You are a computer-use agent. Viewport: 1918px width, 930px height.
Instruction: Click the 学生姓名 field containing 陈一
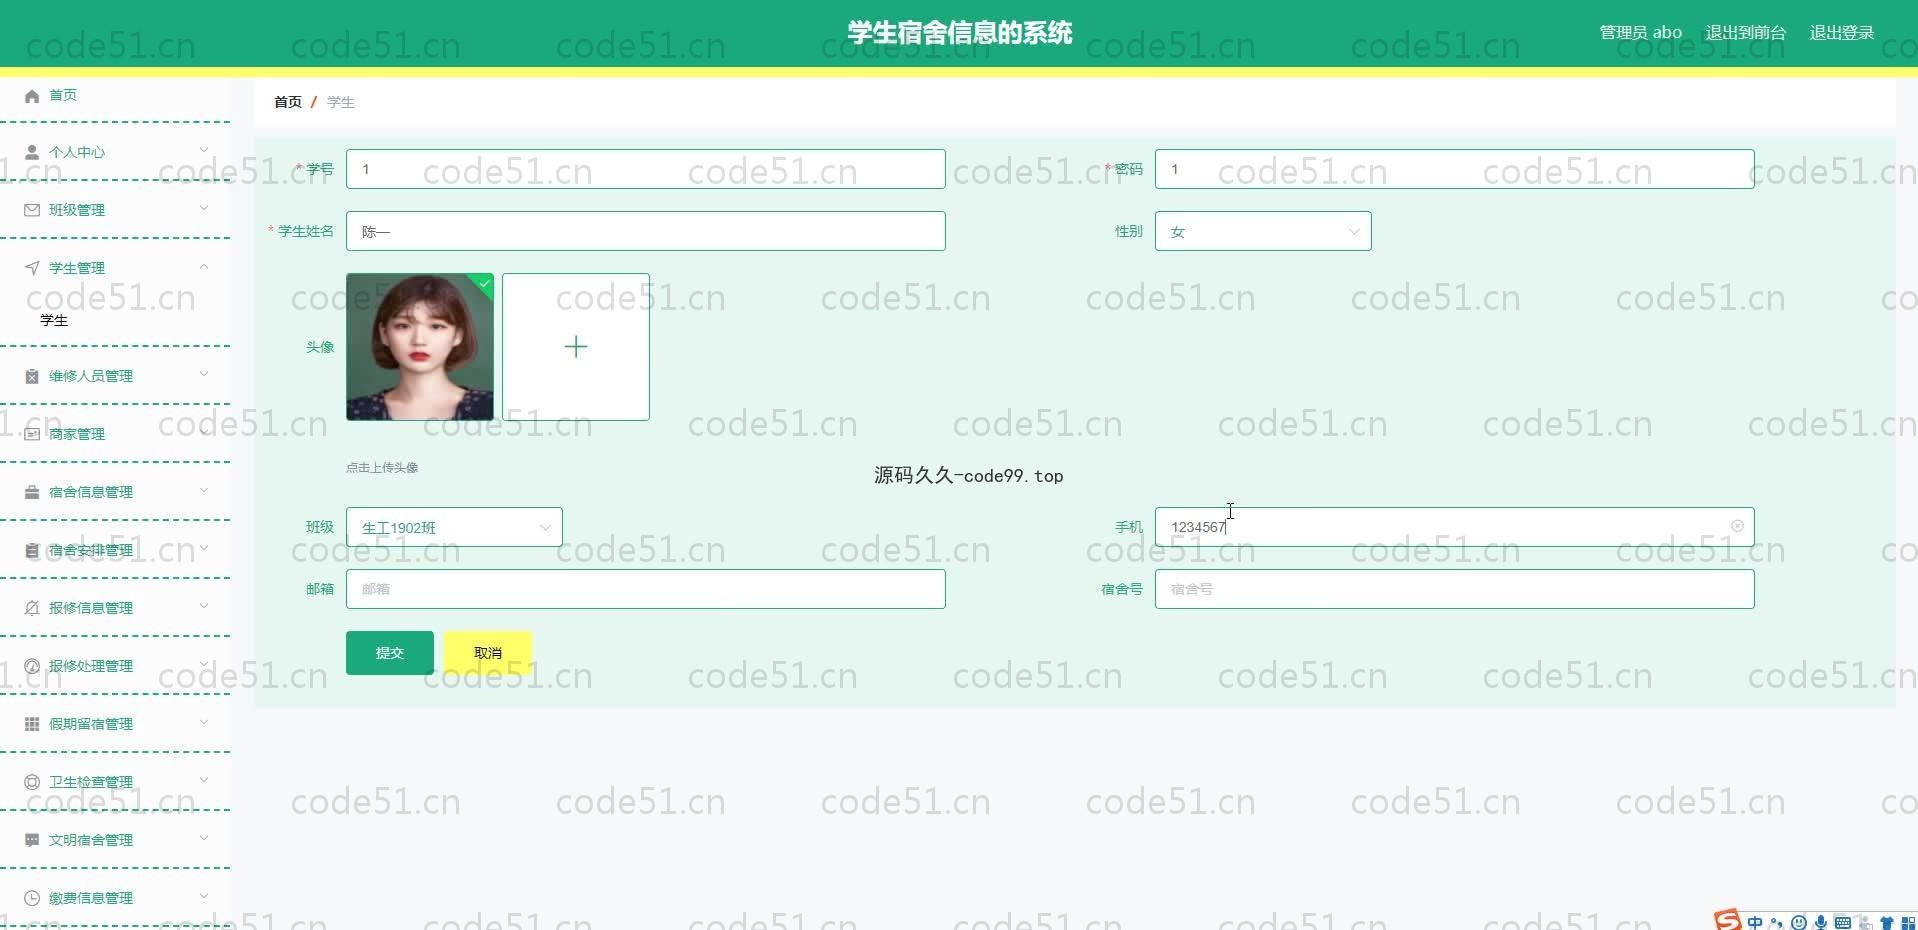pyautogui.click(x=646, y=231)
